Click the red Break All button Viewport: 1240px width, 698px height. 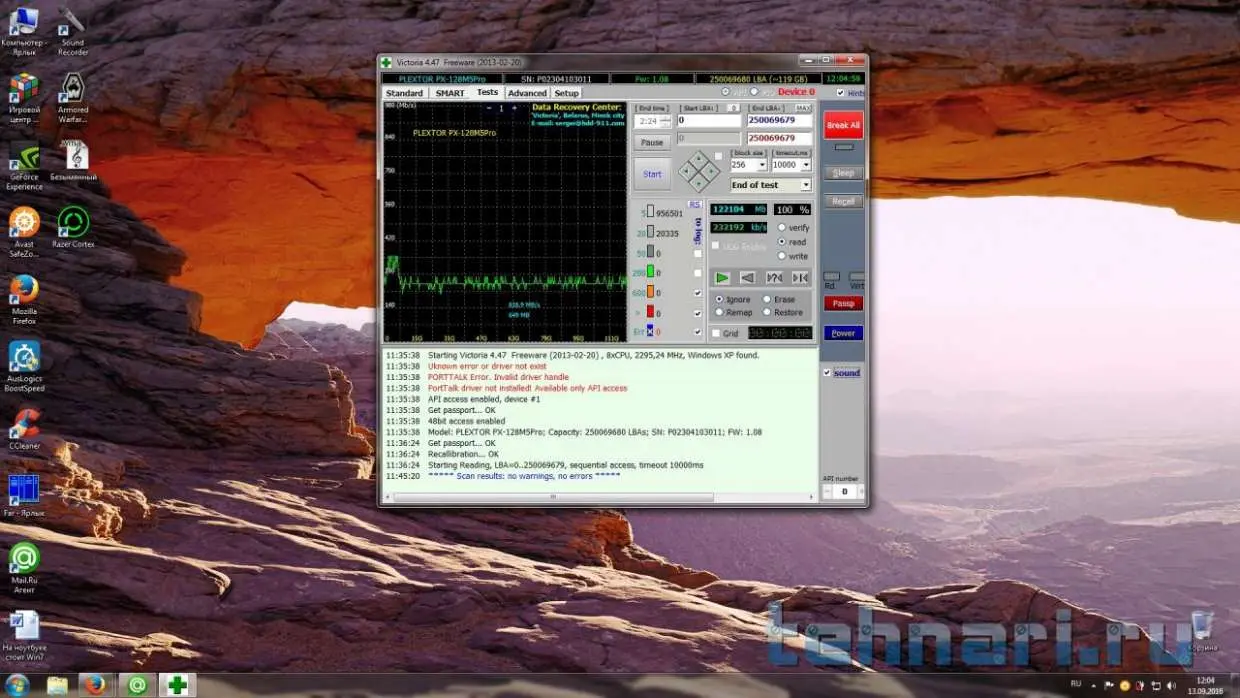pyautogui.click(x=843, y=125)
